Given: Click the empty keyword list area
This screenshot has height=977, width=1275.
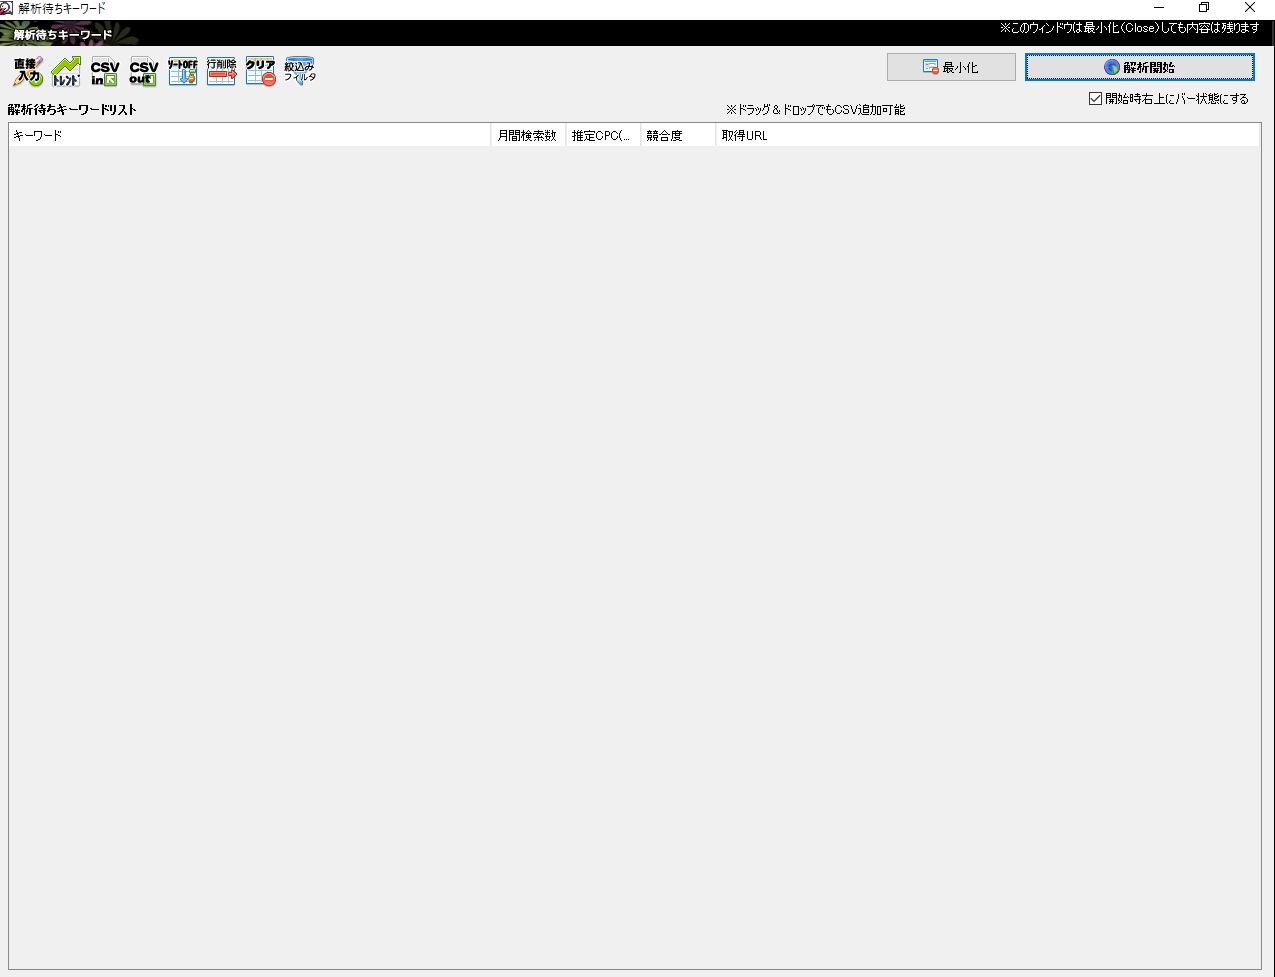Looking at the screenshot, I should tap(634, 550).
